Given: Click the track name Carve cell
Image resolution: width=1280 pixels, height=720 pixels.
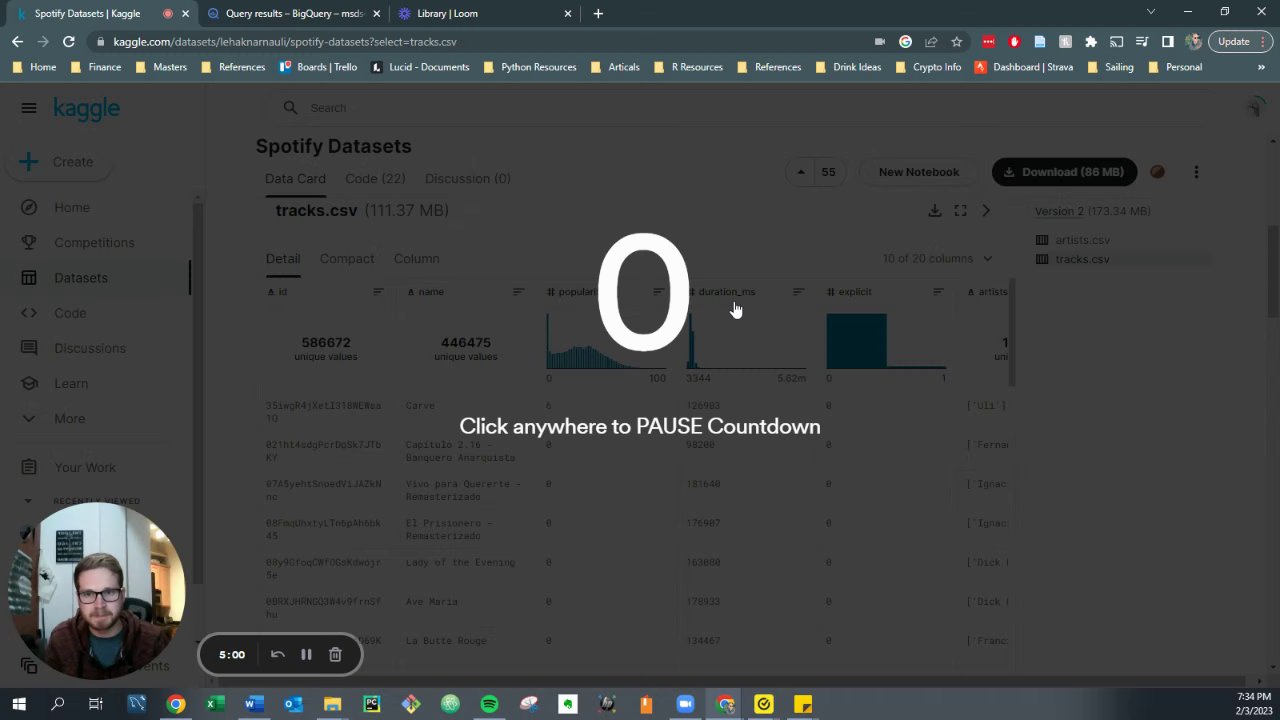Looking at the screenshot, I should coord(420,406).
